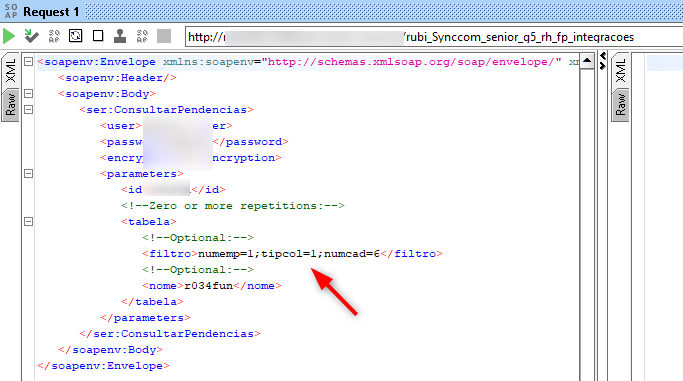Click the gray cancel request square

[x=164, y=36]
